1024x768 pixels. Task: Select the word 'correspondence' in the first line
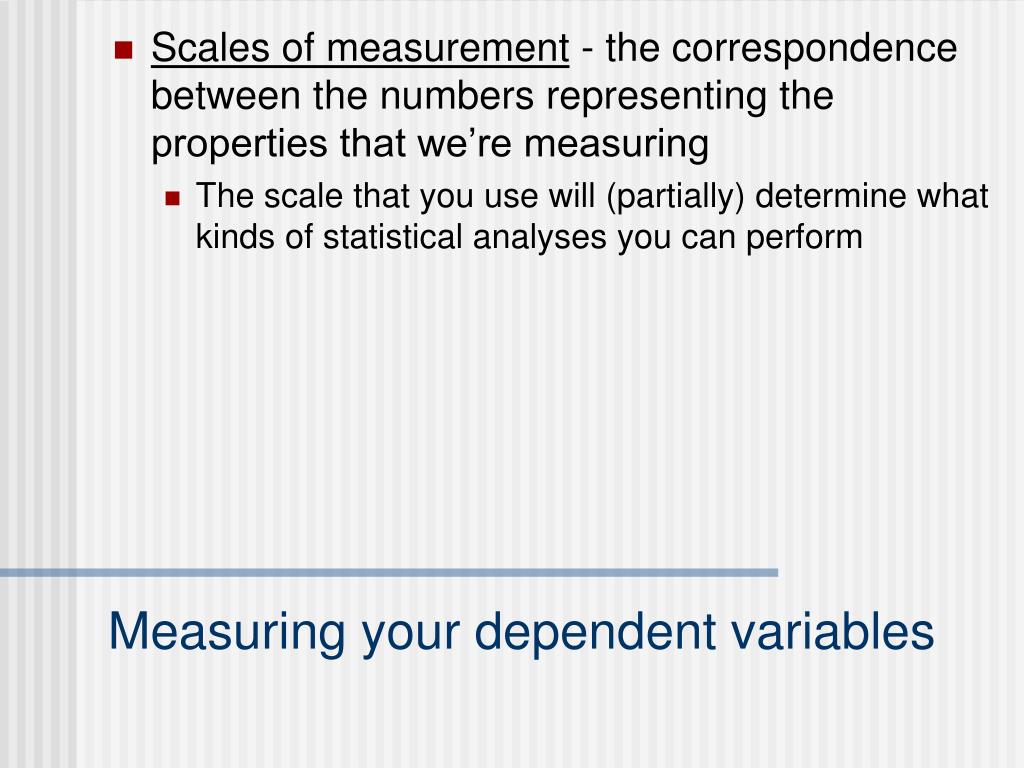coord(814,48)
